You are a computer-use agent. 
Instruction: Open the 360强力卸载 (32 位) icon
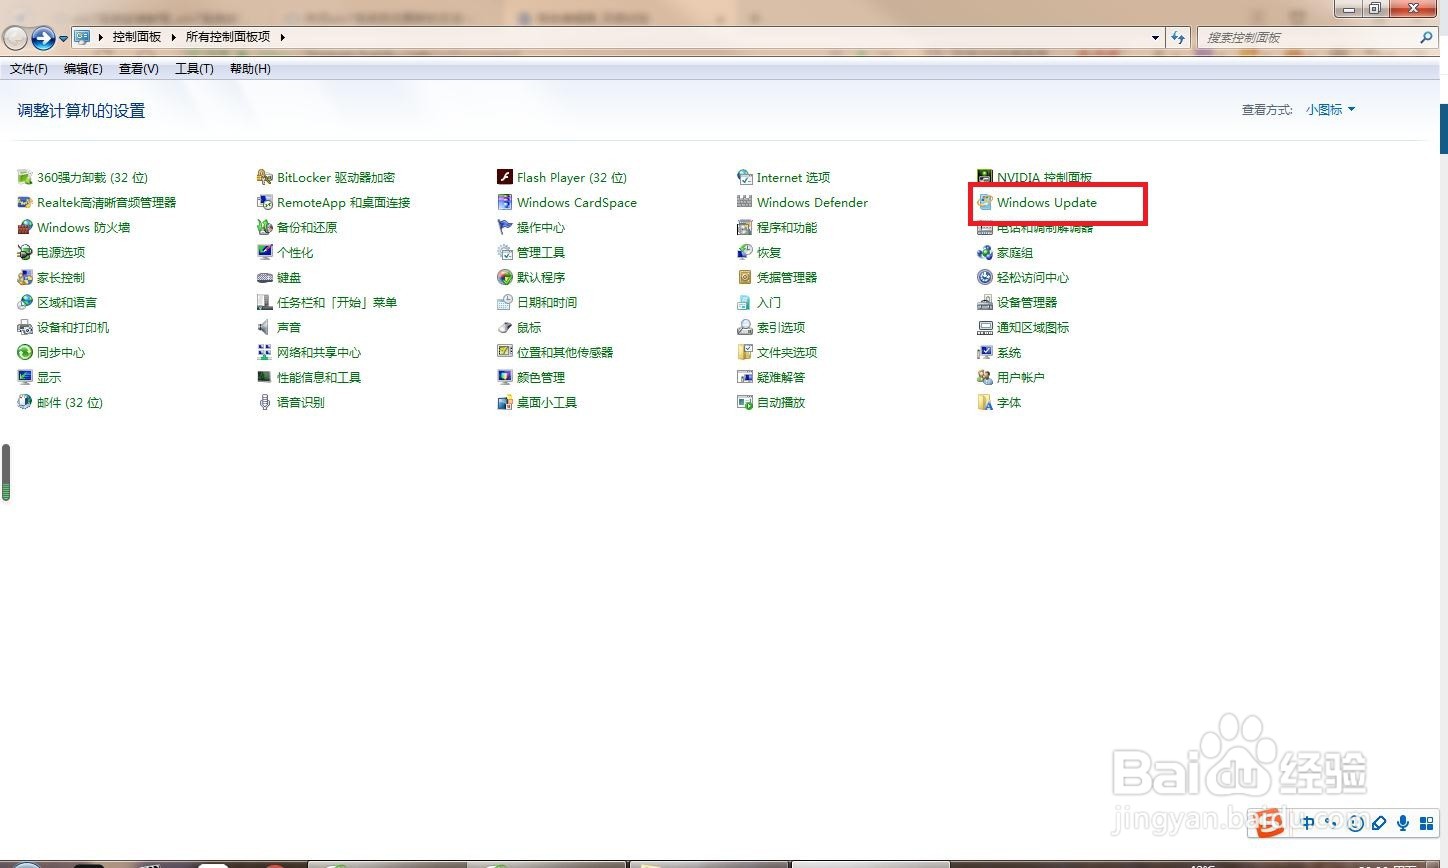(x=25, y=177)
